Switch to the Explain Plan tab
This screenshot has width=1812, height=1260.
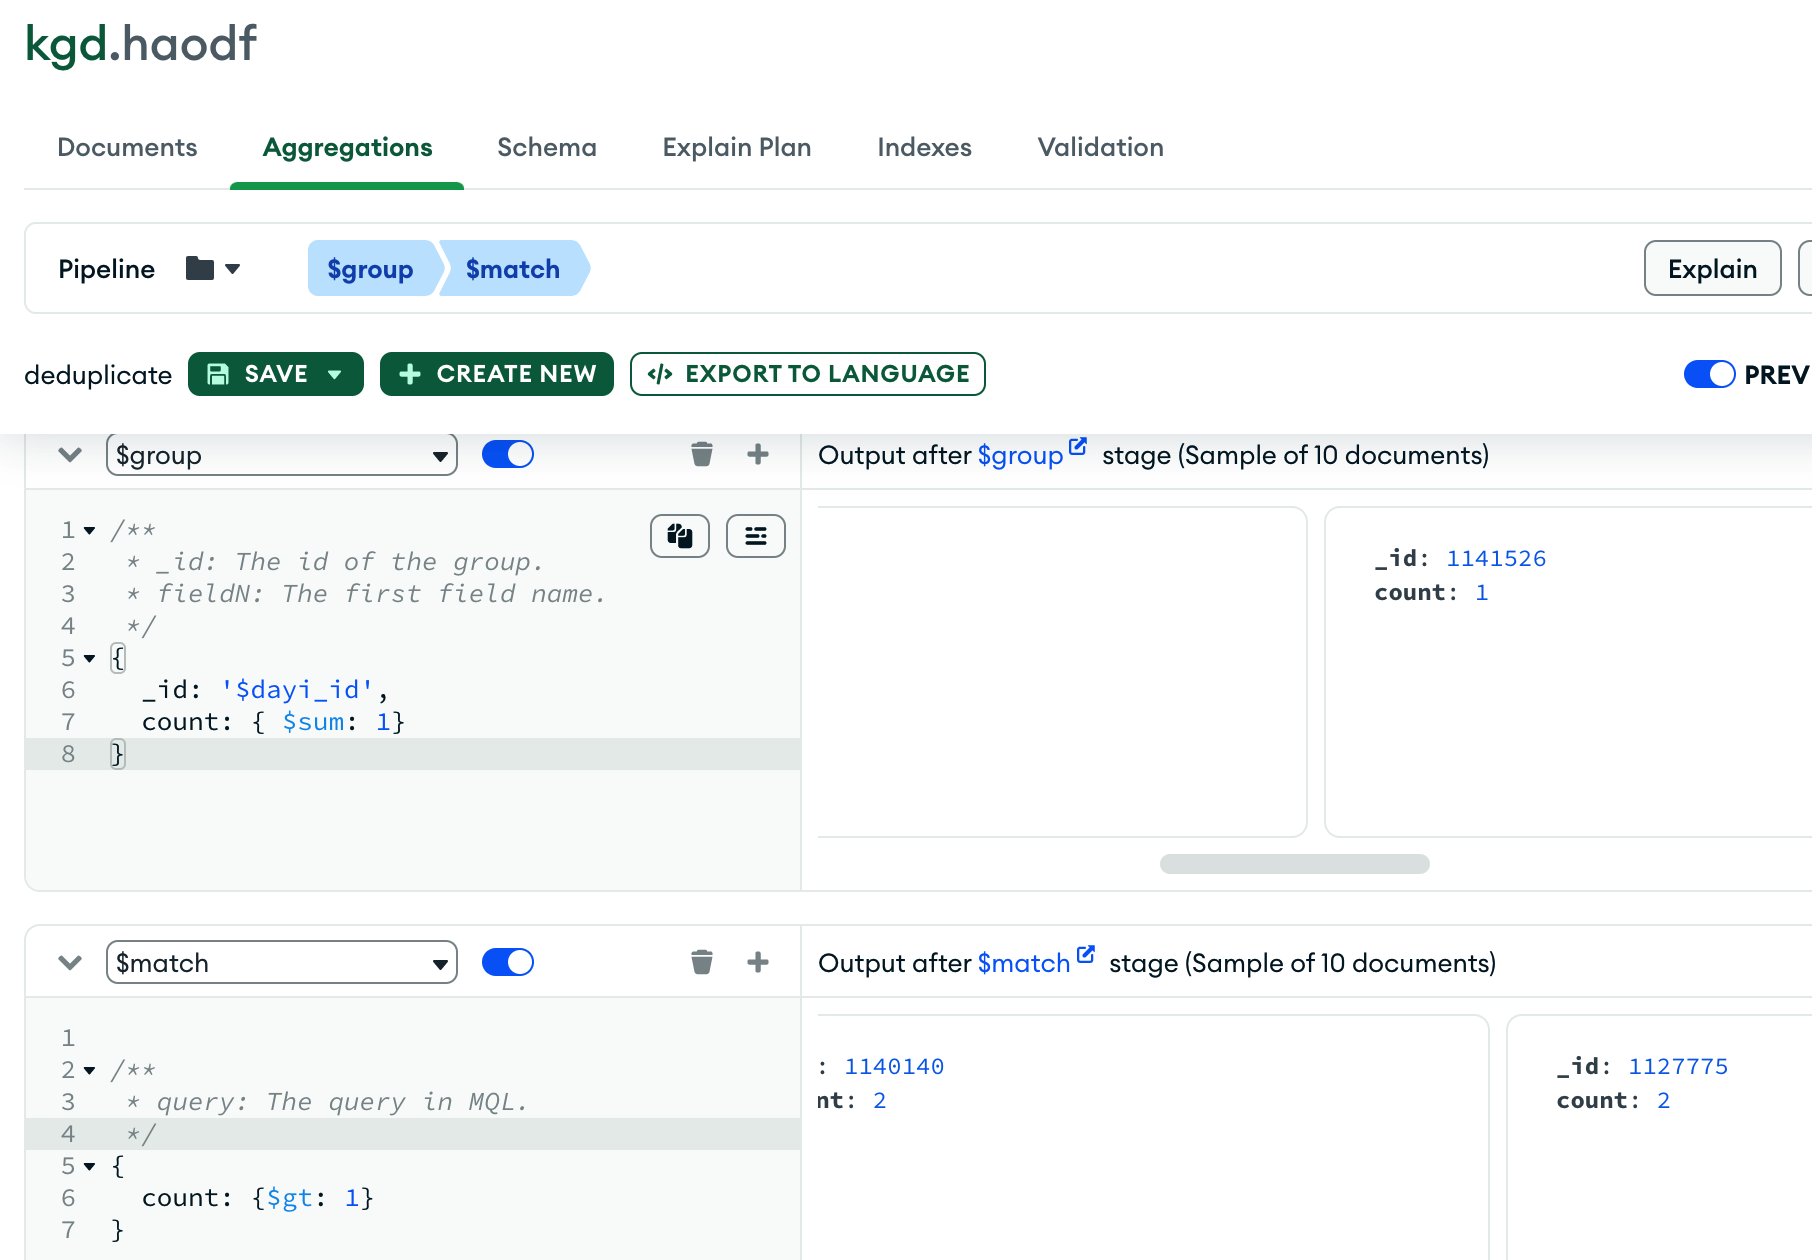(737, 148)
